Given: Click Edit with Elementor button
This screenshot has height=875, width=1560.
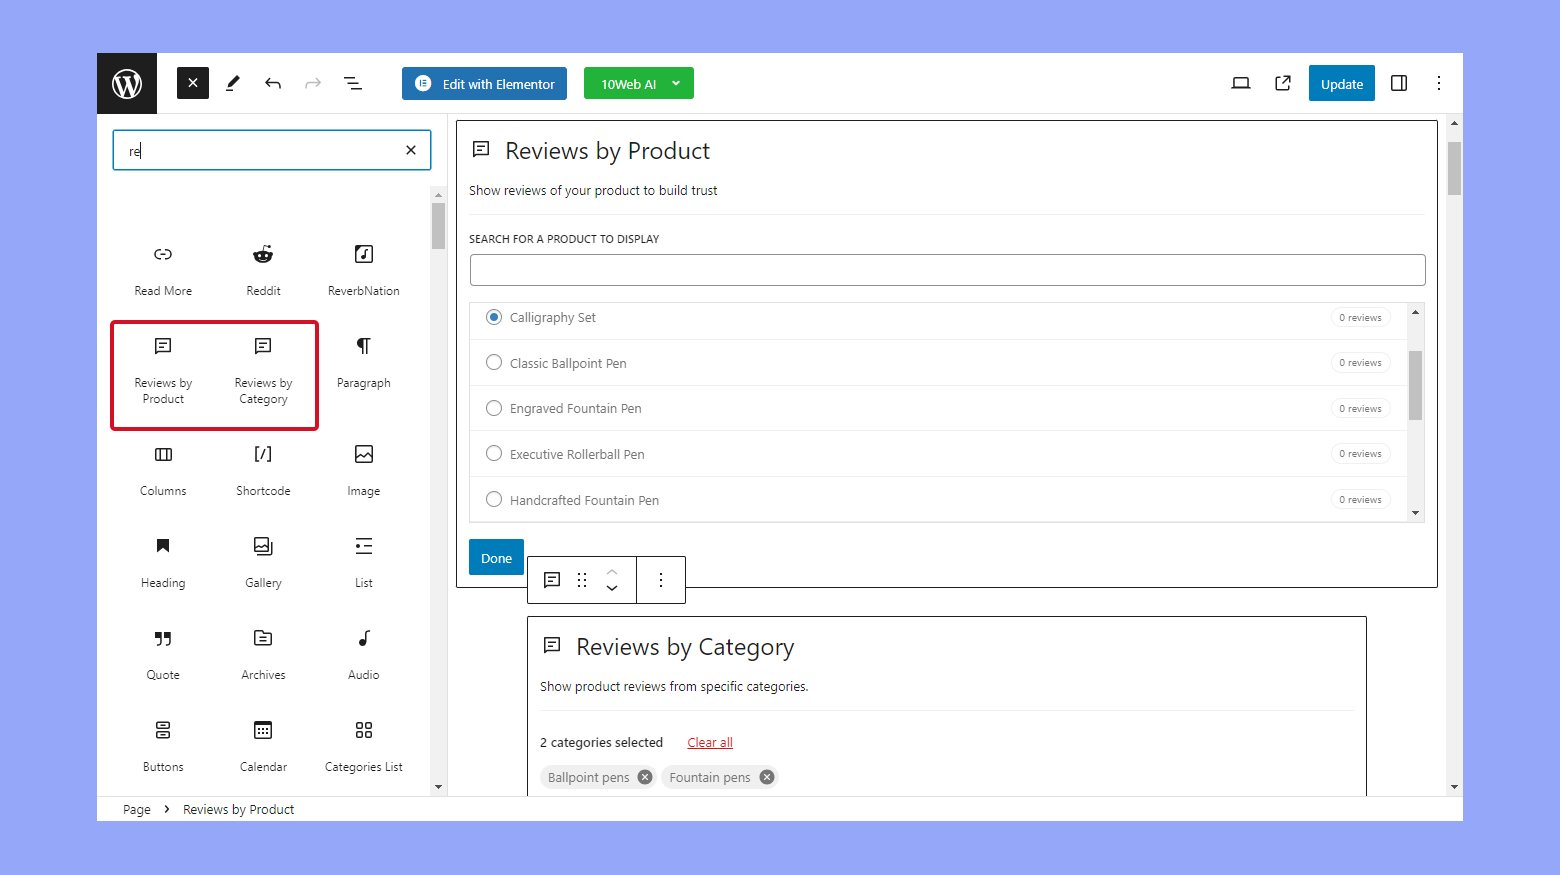Looking at the screenshot, I should pos(485,84).
